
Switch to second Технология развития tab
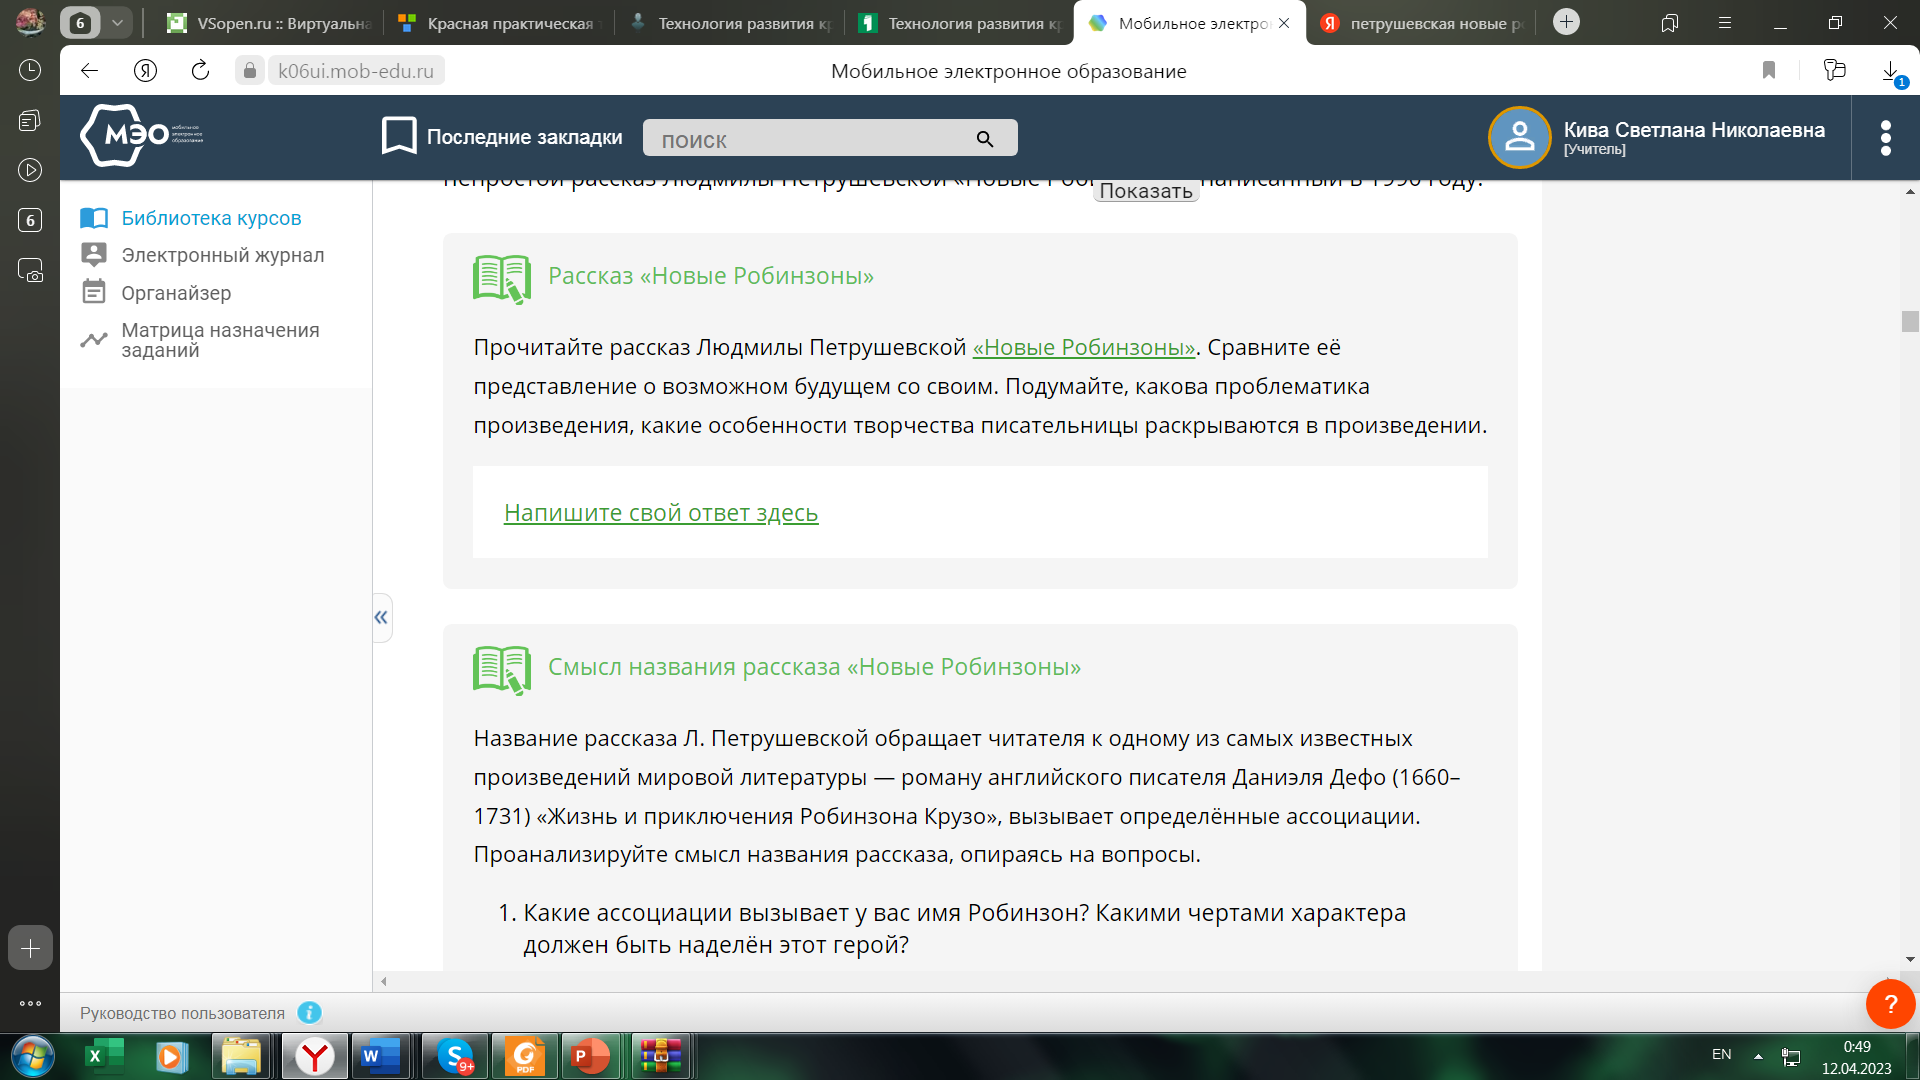point(961,22)
